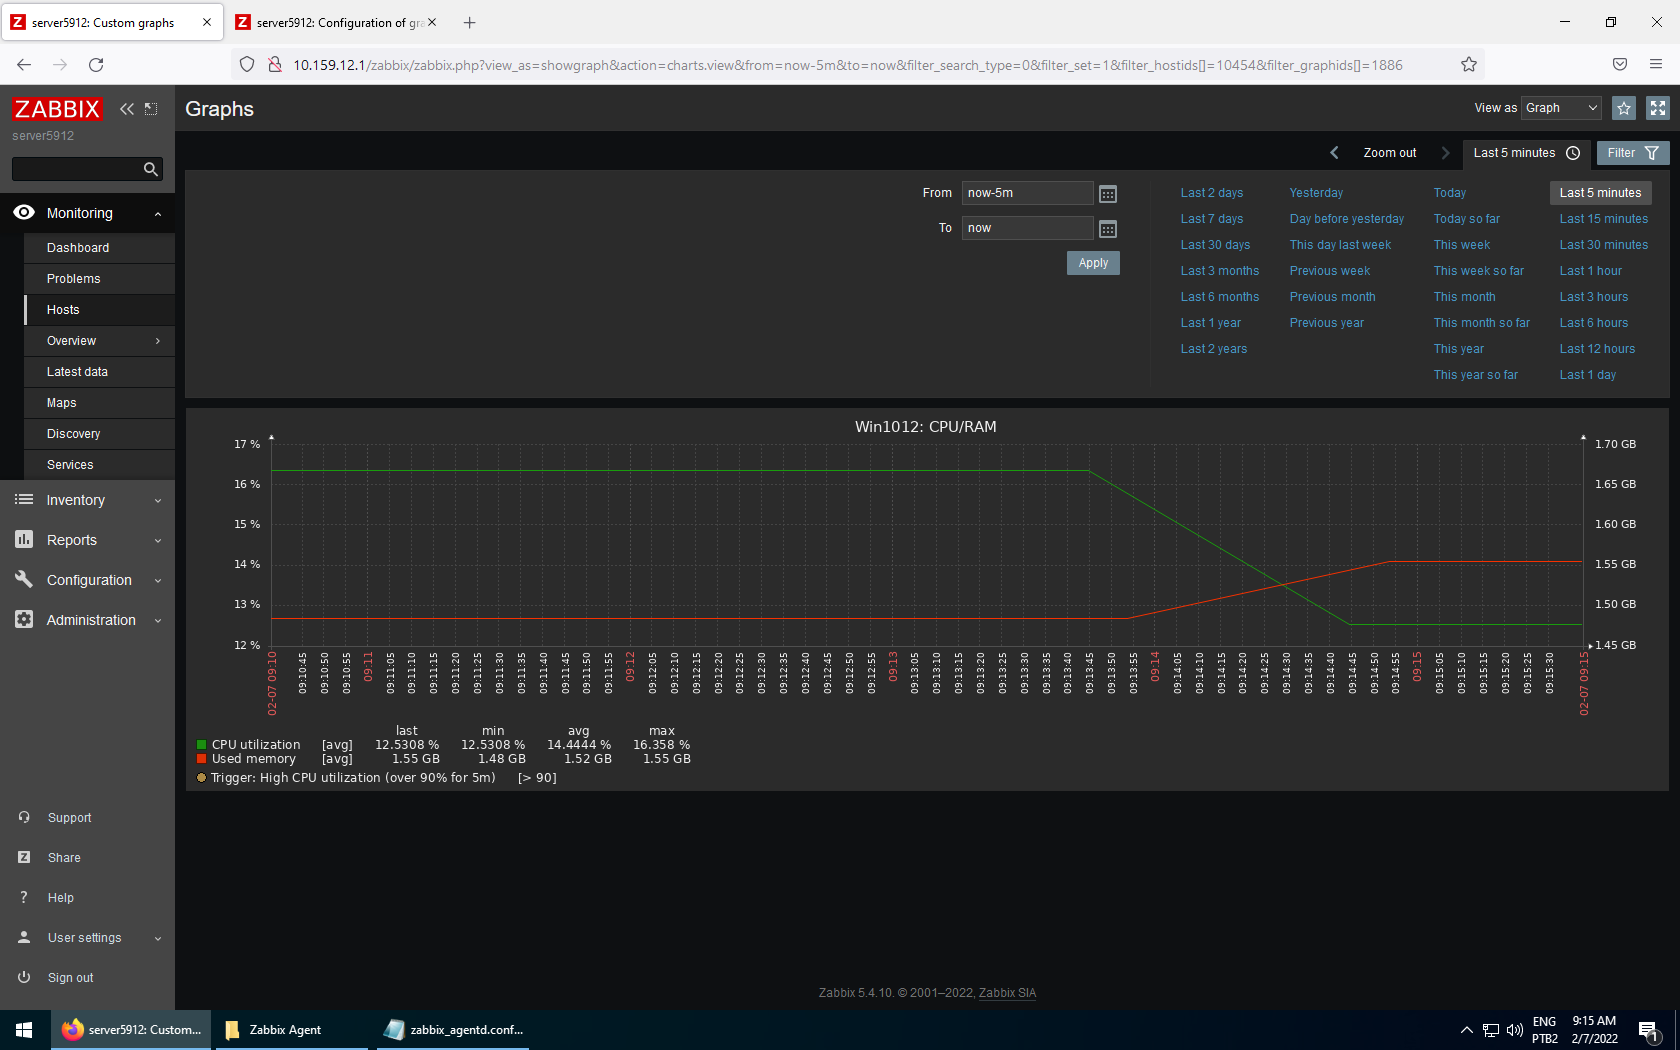The image size is (1680, 1050).
Task: Open Configuration via the wrench icon
Action: pyautogui.click(x=23, y=580)
